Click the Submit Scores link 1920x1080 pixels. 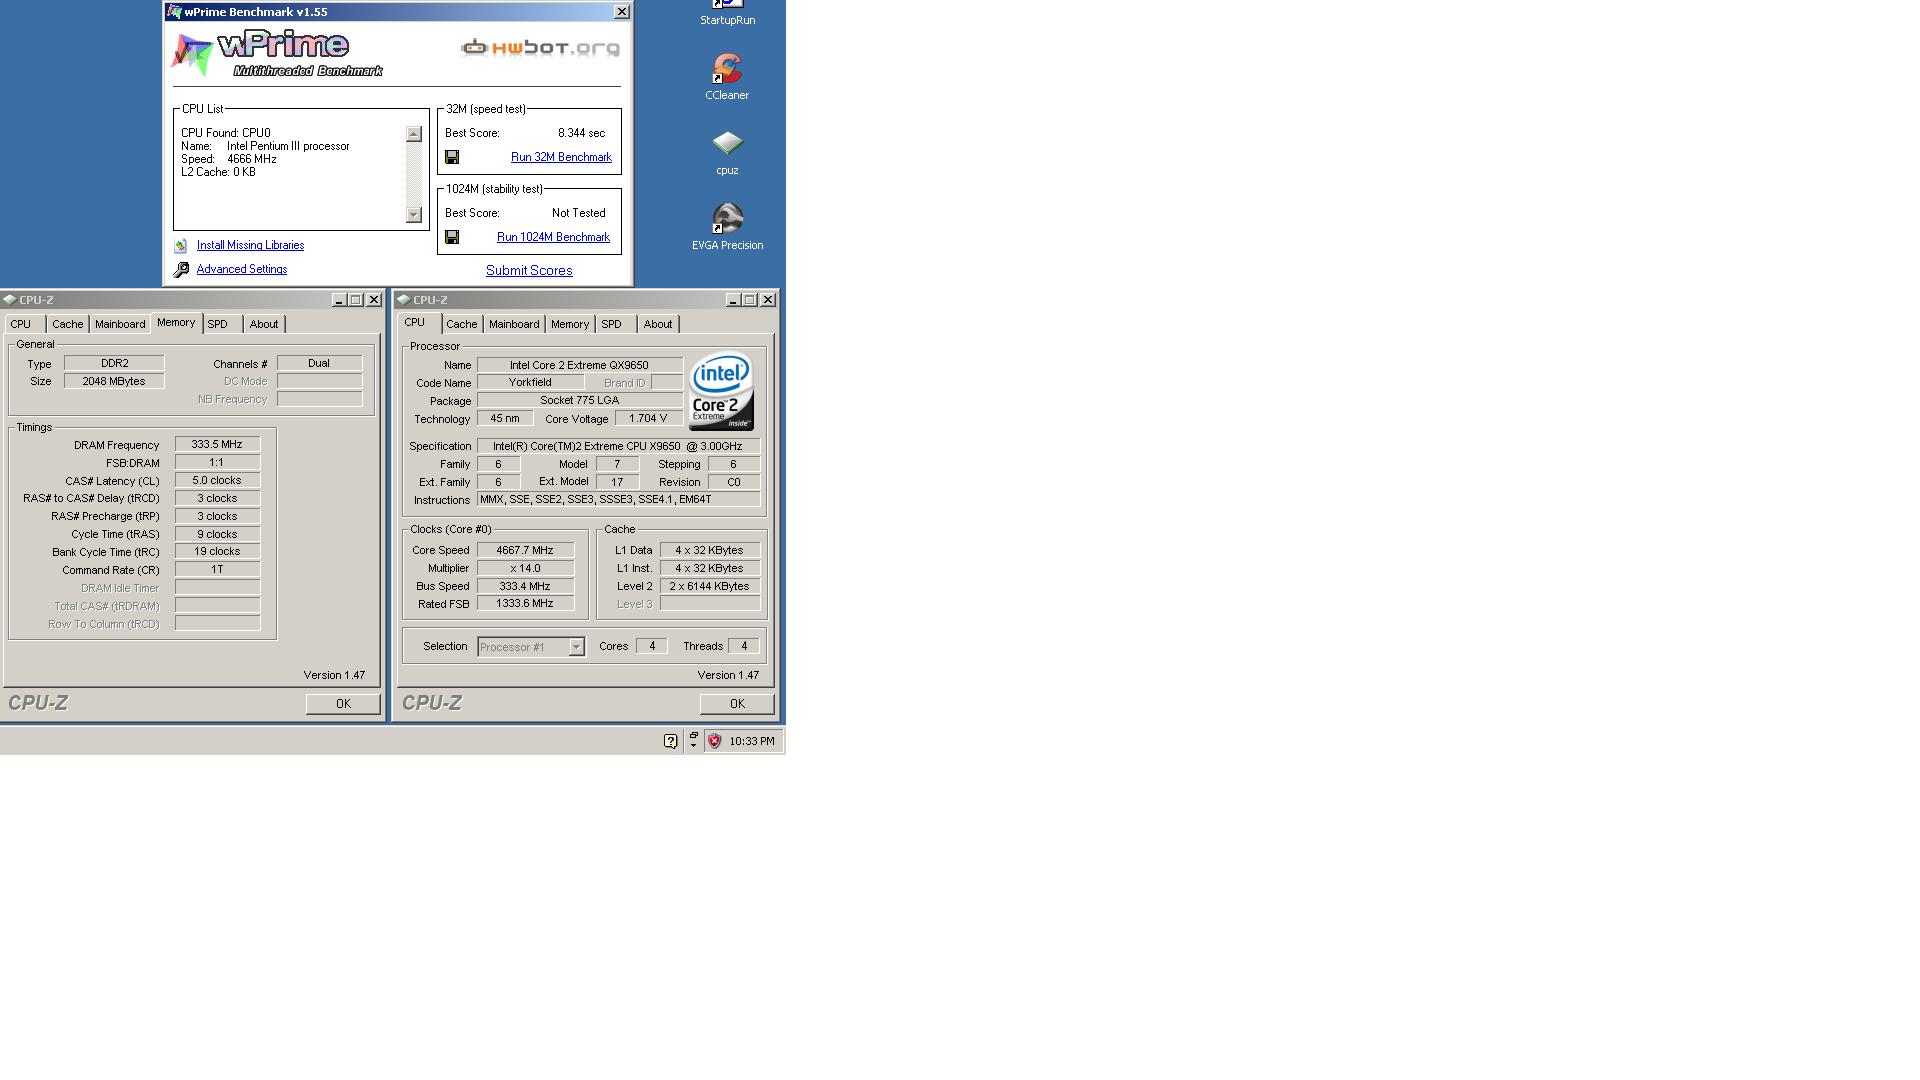click(x=529, y=271)
